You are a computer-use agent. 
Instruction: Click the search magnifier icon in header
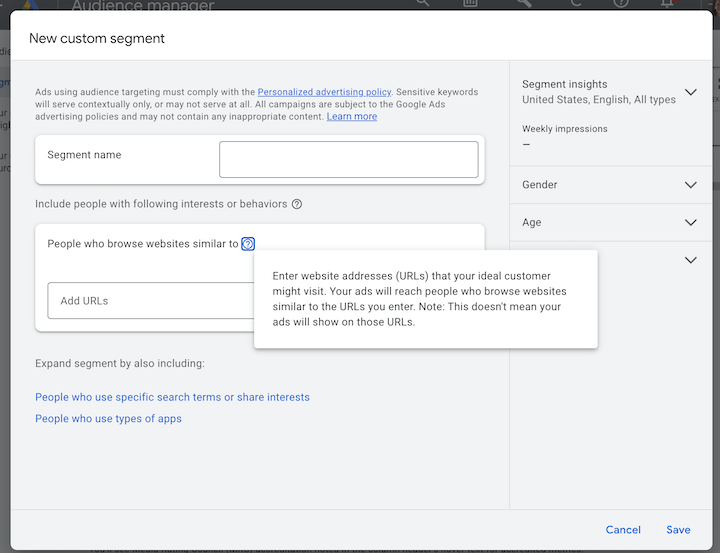tap(422, 4)
